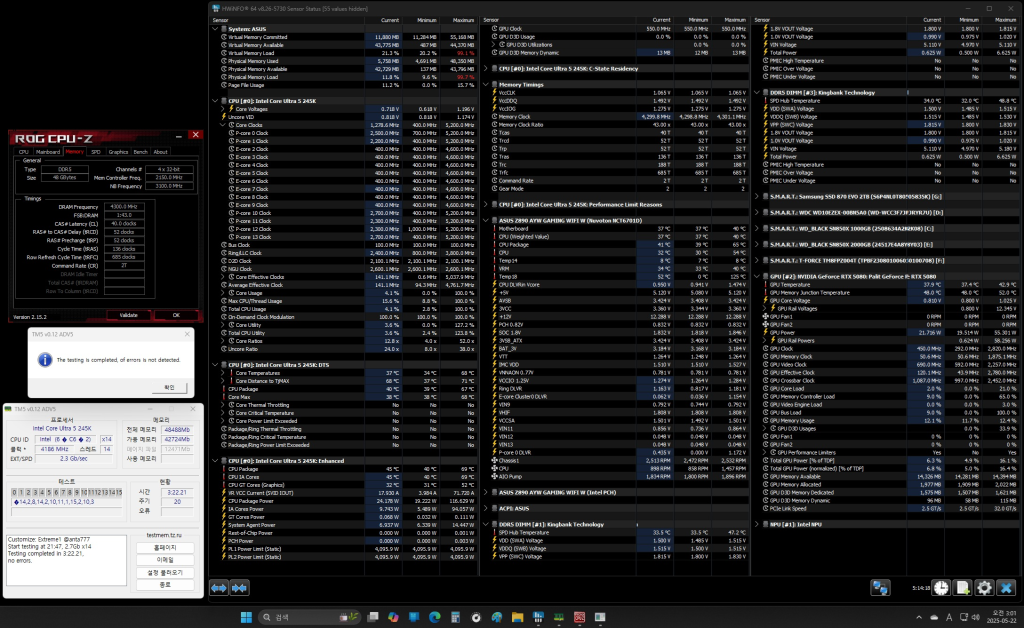
Task: Switch to the TM5 memory test taskbar icon
Action: tap(559, 617)
